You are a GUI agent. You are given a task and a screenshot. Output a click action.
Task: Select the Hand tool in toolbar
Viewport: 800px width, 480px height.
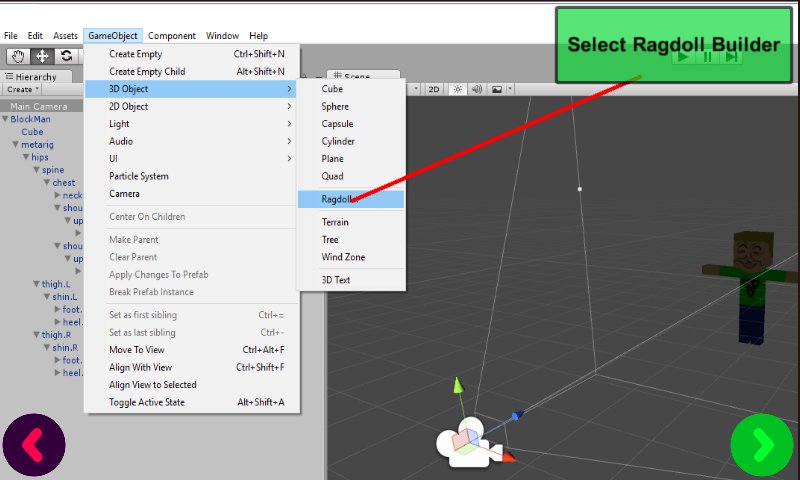18,56
